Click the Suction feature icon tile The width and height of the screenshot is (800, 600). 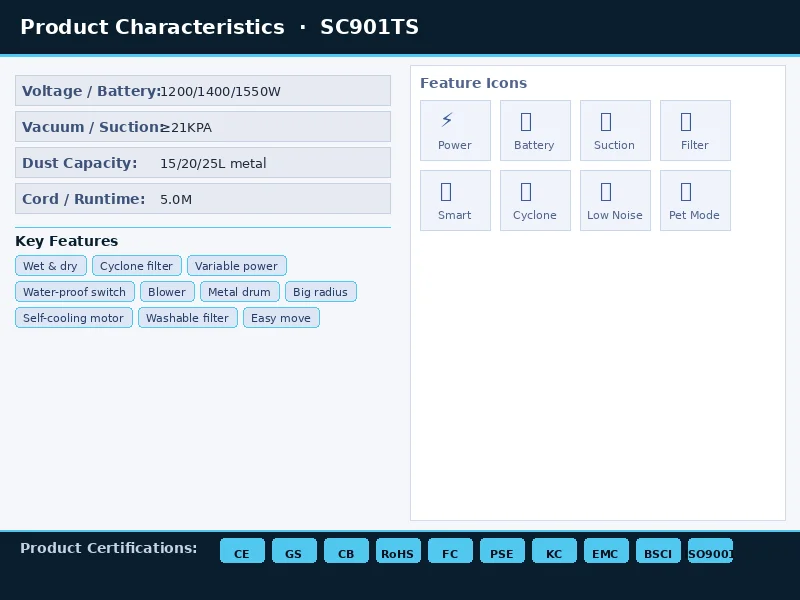click(615, 131)
